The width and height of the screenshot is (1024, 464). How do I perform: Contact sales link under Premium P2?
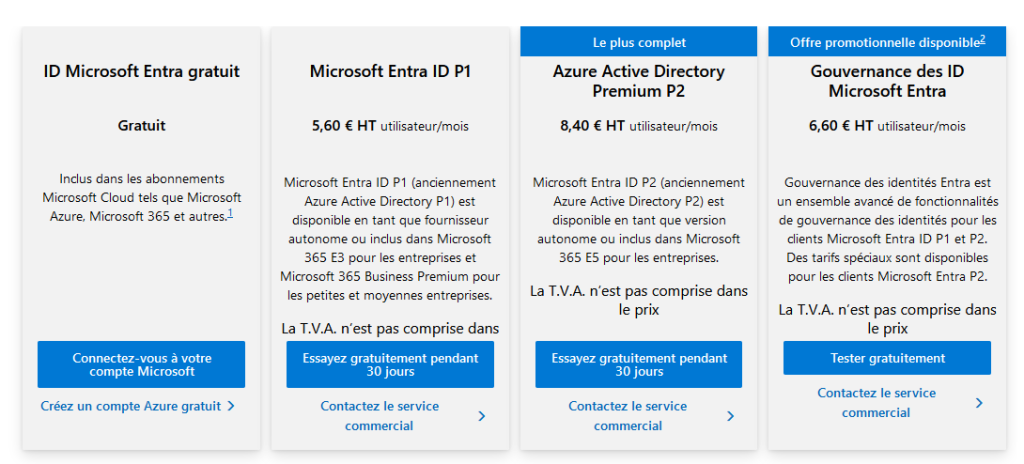click(x=628, y=416)
